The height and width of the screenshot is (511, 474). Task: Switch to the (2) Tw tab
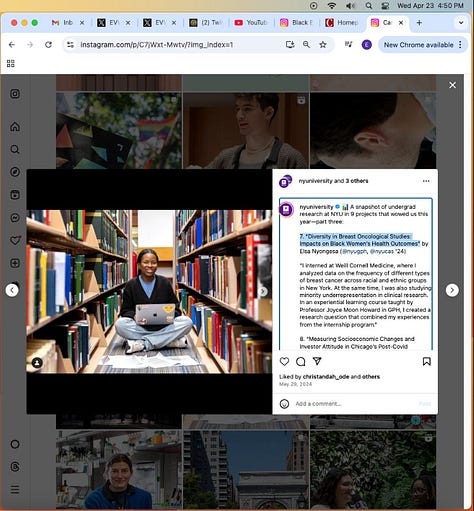point(206,23)
